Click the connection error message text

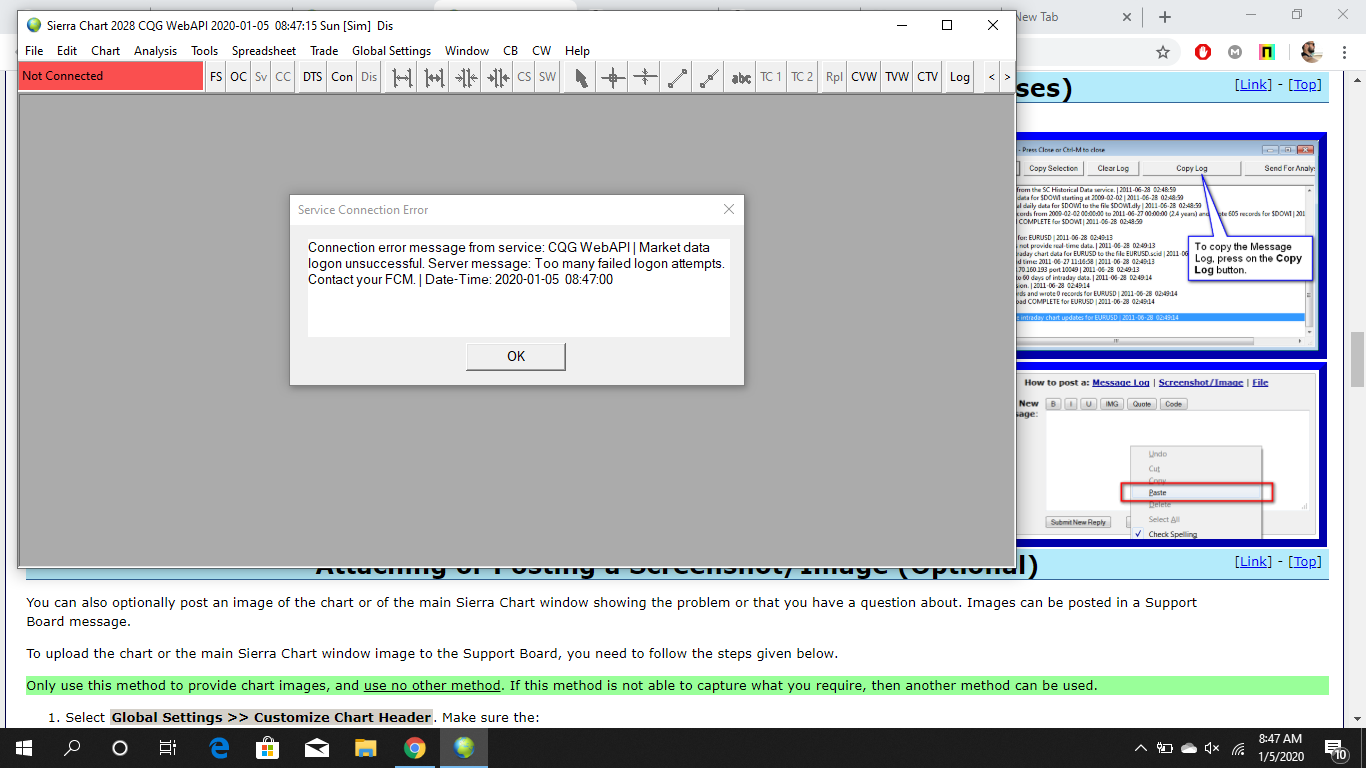coord(517,264)
